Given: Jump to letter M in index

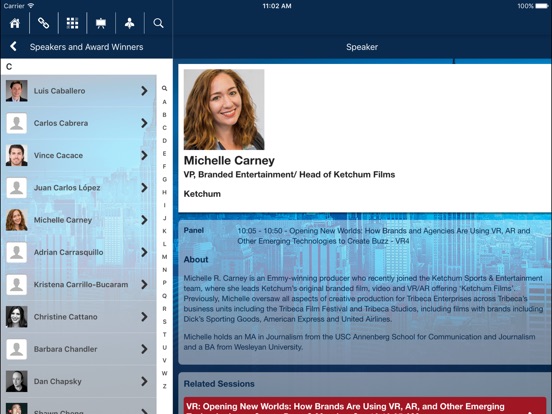Looking at the screenshot, I should pyautogui.click(x=164, y=257).
